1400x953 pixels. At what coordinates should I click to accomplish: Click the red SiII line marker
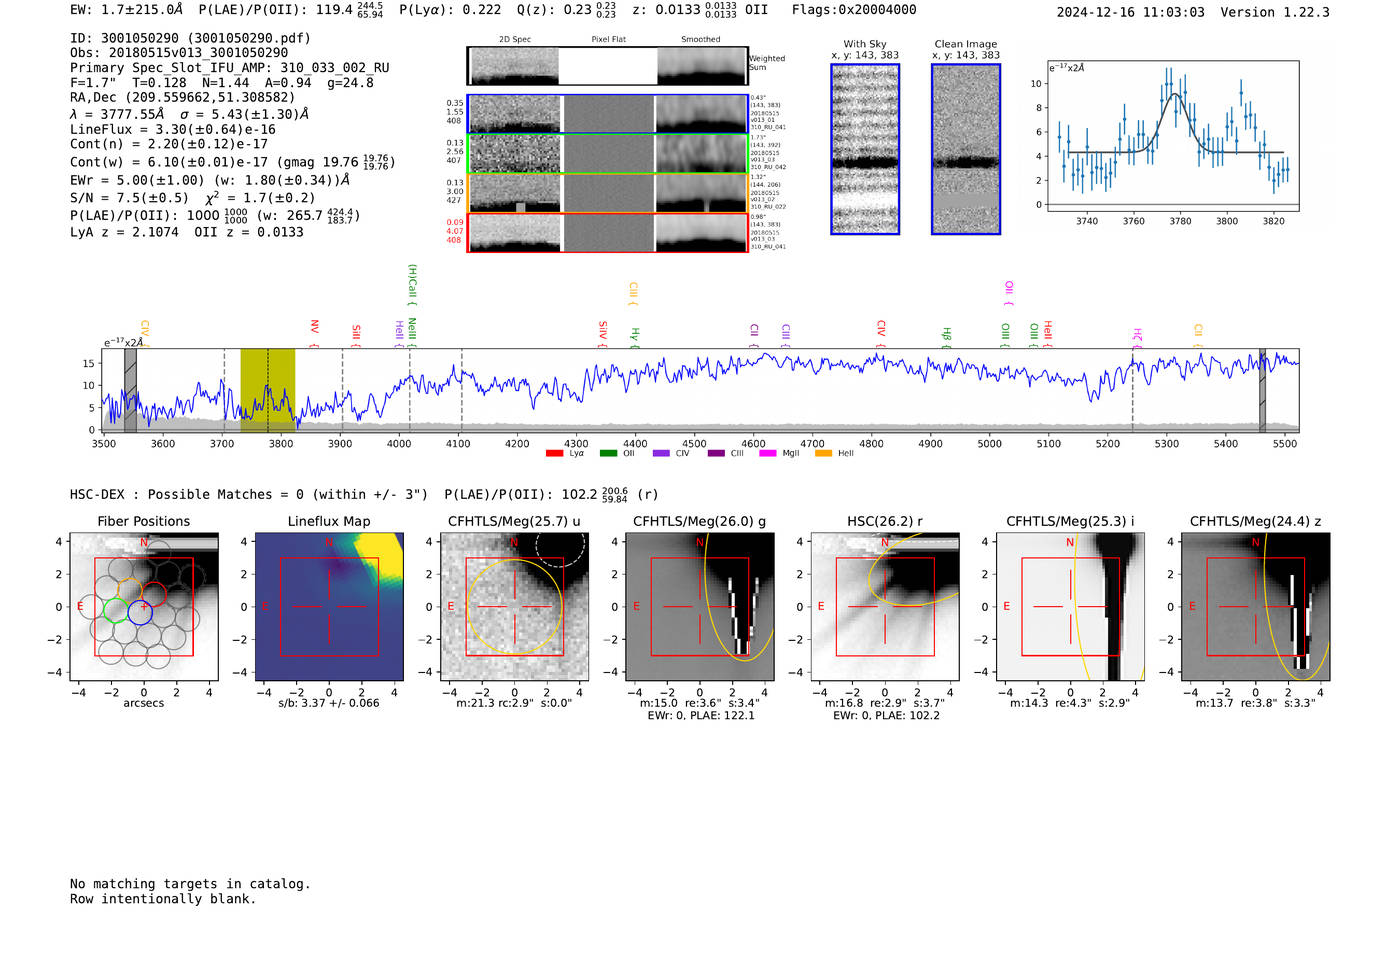[356, 333]
